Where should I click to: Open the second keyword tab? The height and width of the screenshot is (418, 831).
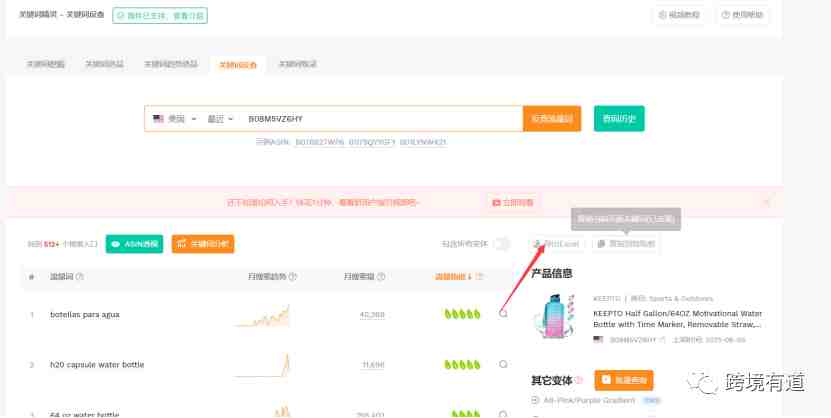click(x=104, y=64)
